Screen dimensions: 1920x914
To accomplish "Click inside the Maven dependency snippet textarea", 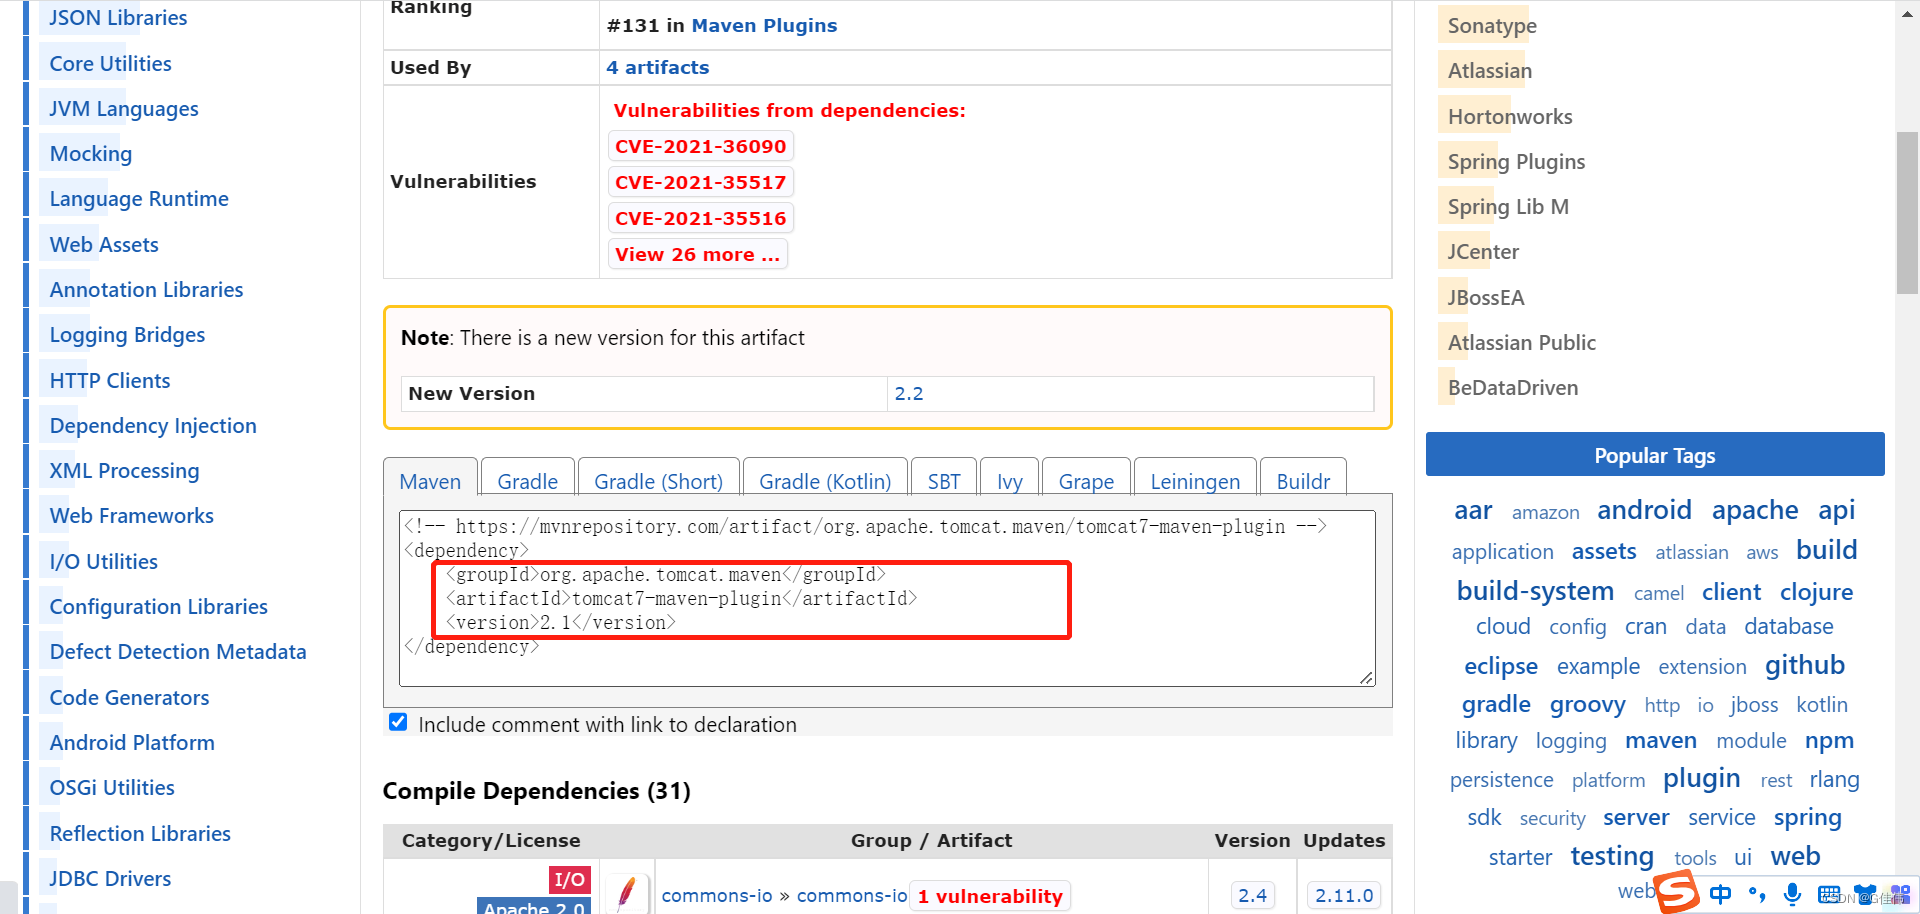I will tap(887, 598).
